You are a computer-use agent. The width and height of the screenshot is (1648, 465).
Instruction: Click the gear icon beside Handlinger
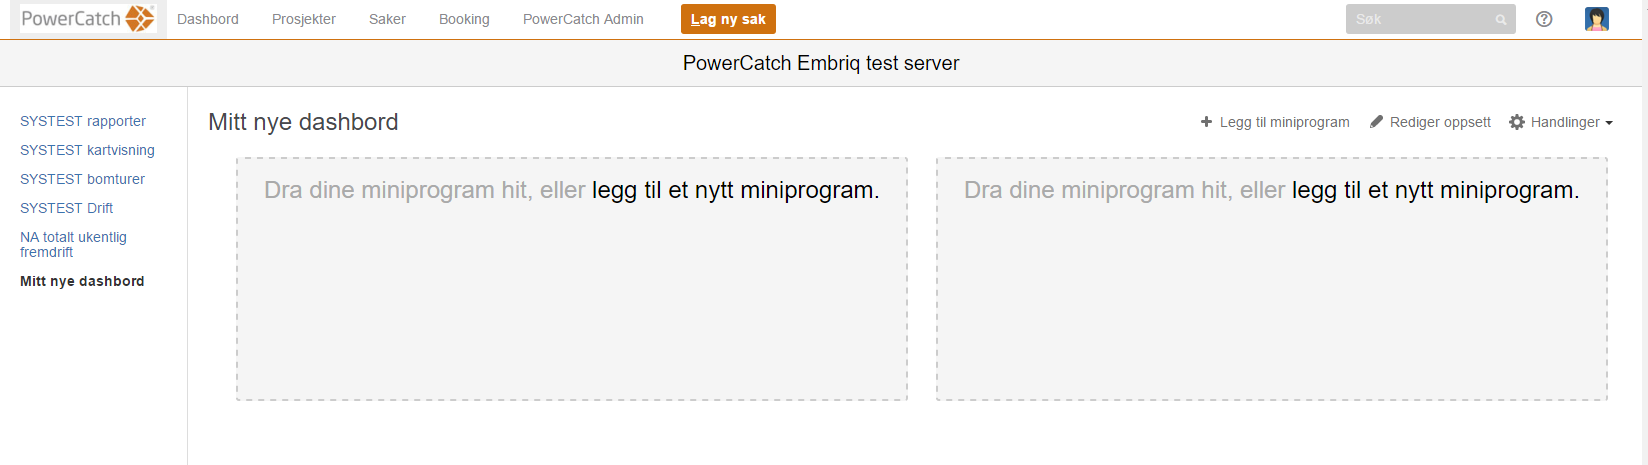(1517, 122)
